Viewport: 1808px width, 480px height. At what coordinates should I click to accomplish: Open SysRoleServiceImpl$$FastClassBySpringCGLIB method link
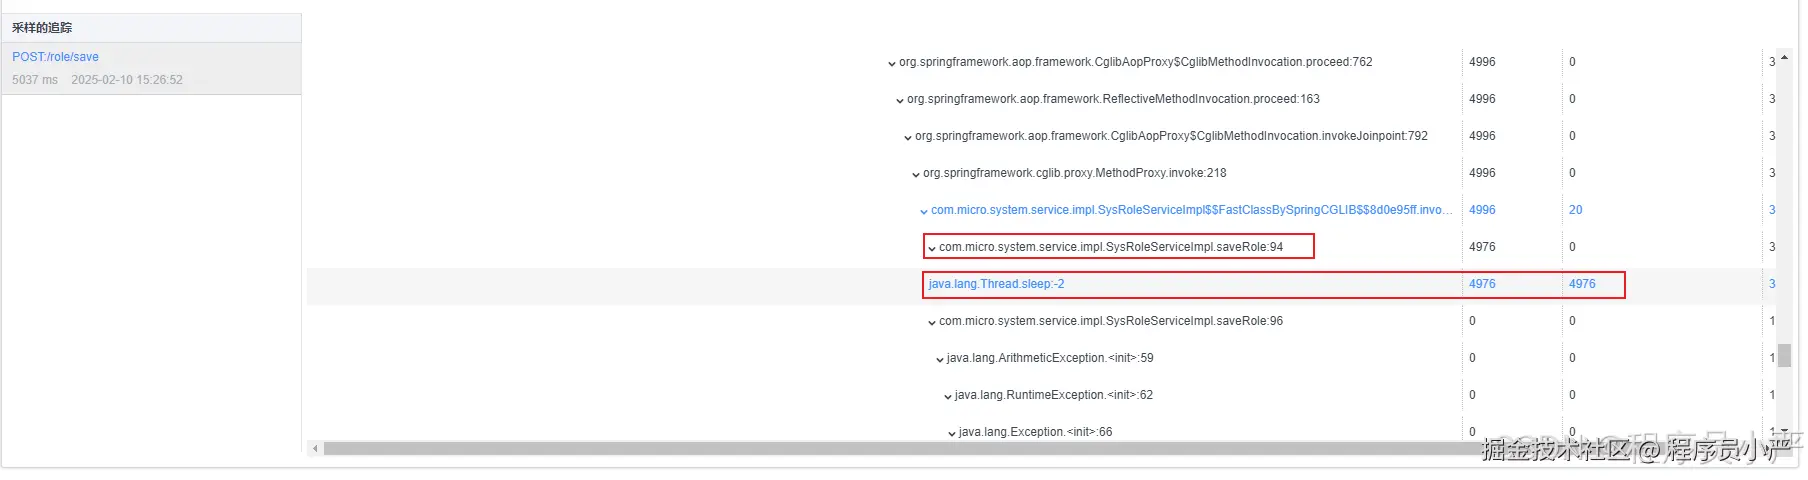coord(1191,210)
